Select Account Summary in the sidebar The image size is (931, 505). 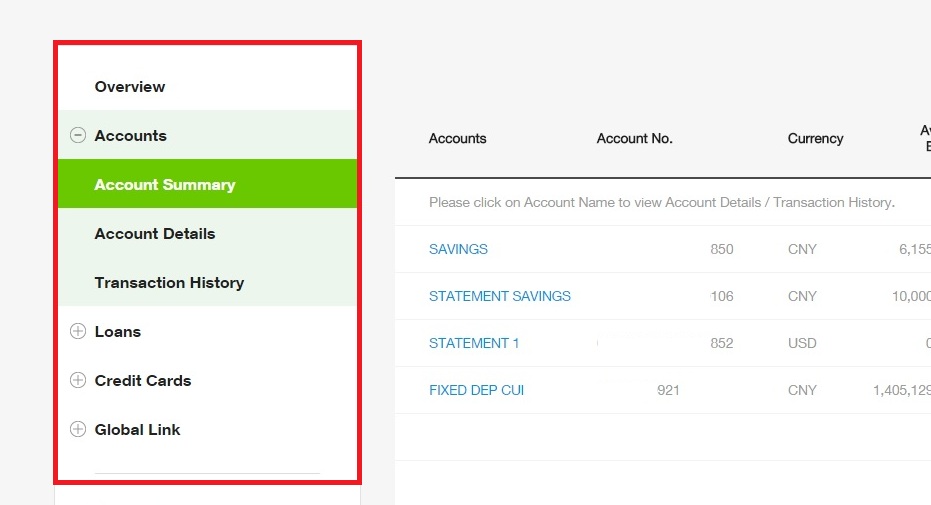pyautogui.click(x=207, y=184)
